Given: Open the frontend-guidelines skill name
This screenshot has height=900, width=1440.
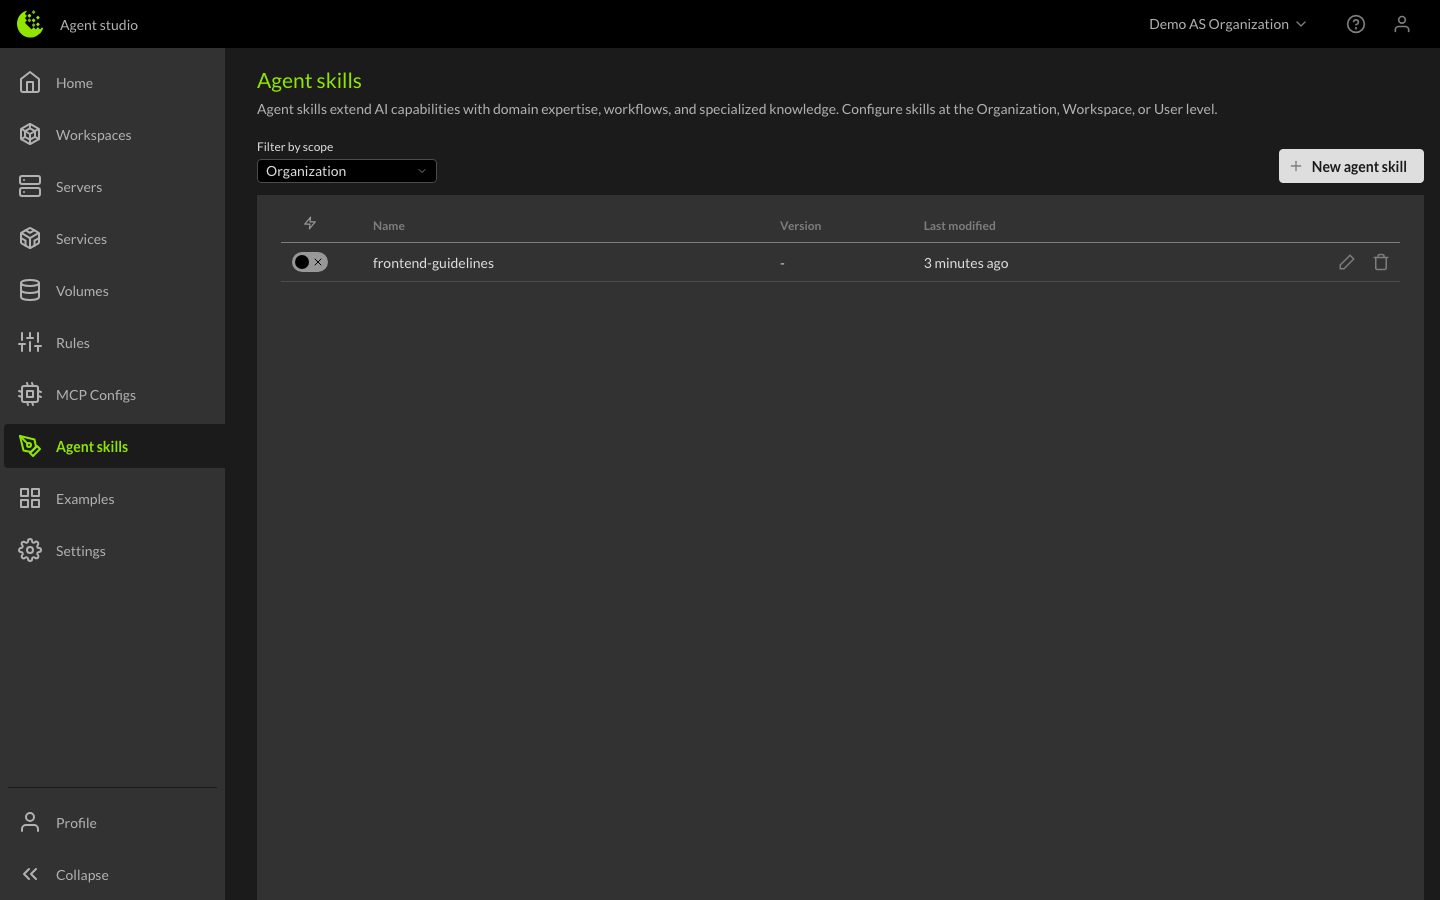Looking at the screenshot, I should [x=433, y=263].
